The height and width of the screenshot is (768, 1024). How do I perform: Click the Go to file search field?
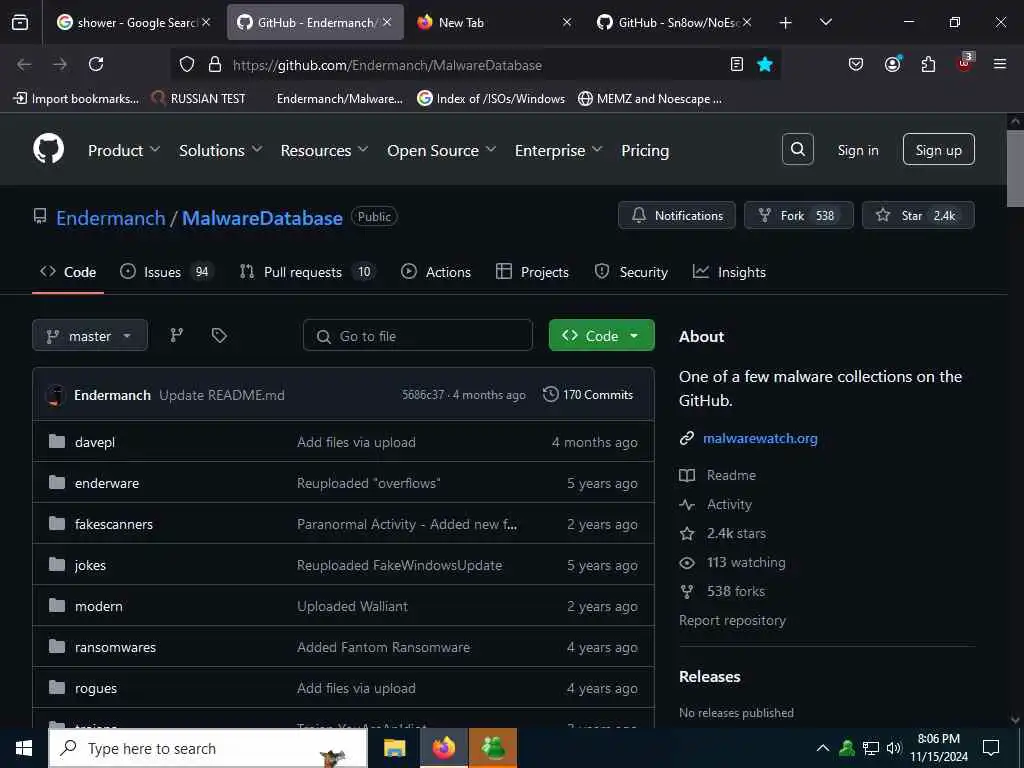click(x=417, y=336)
